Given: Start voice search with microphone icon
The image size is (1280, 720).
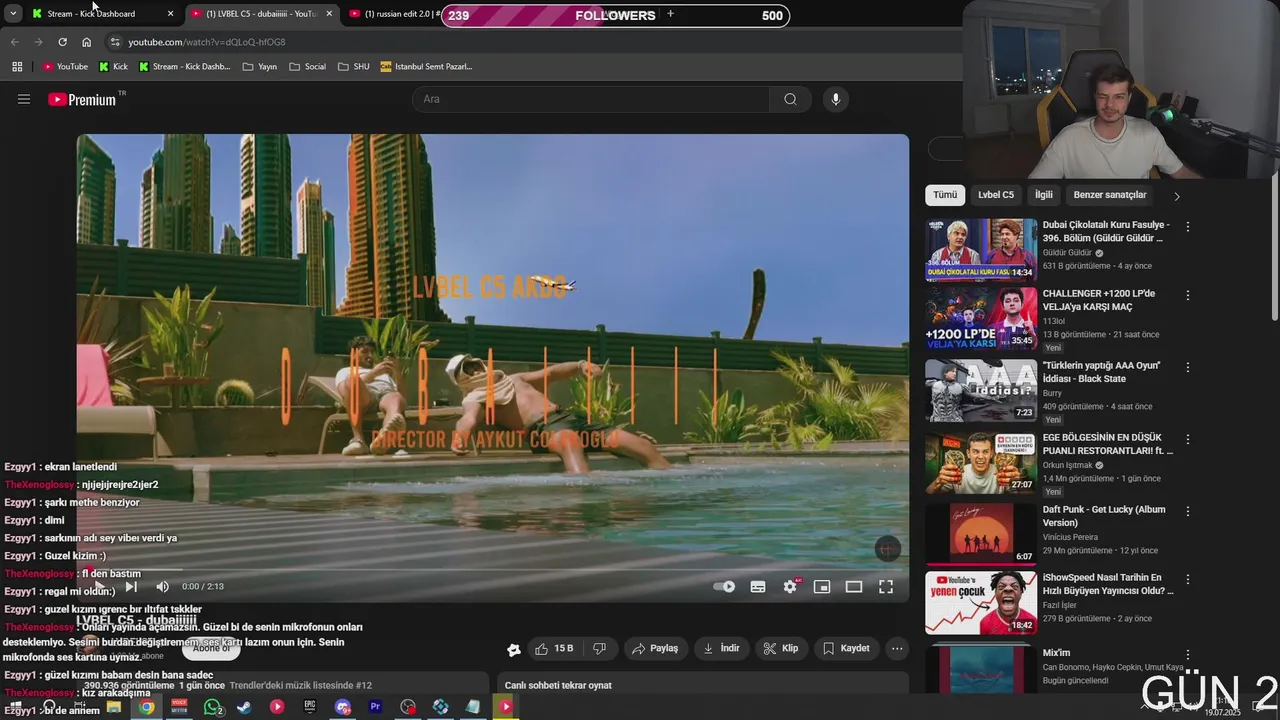Looking at the screenshot, I should click(x=836, y=99).
